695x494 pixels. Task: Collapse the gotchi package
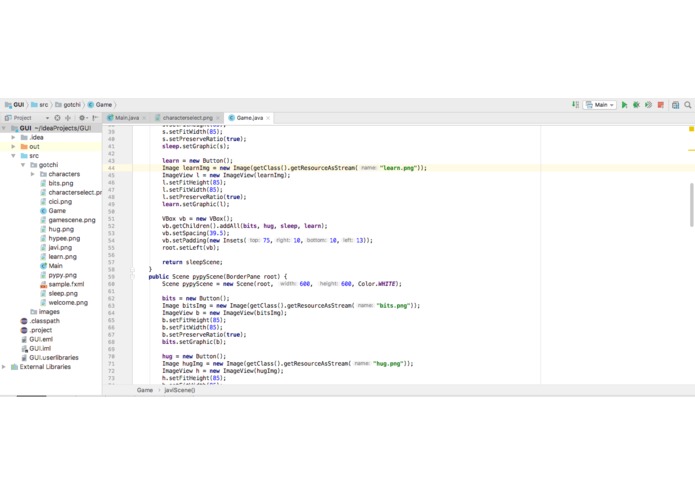[x=23, y=165]
